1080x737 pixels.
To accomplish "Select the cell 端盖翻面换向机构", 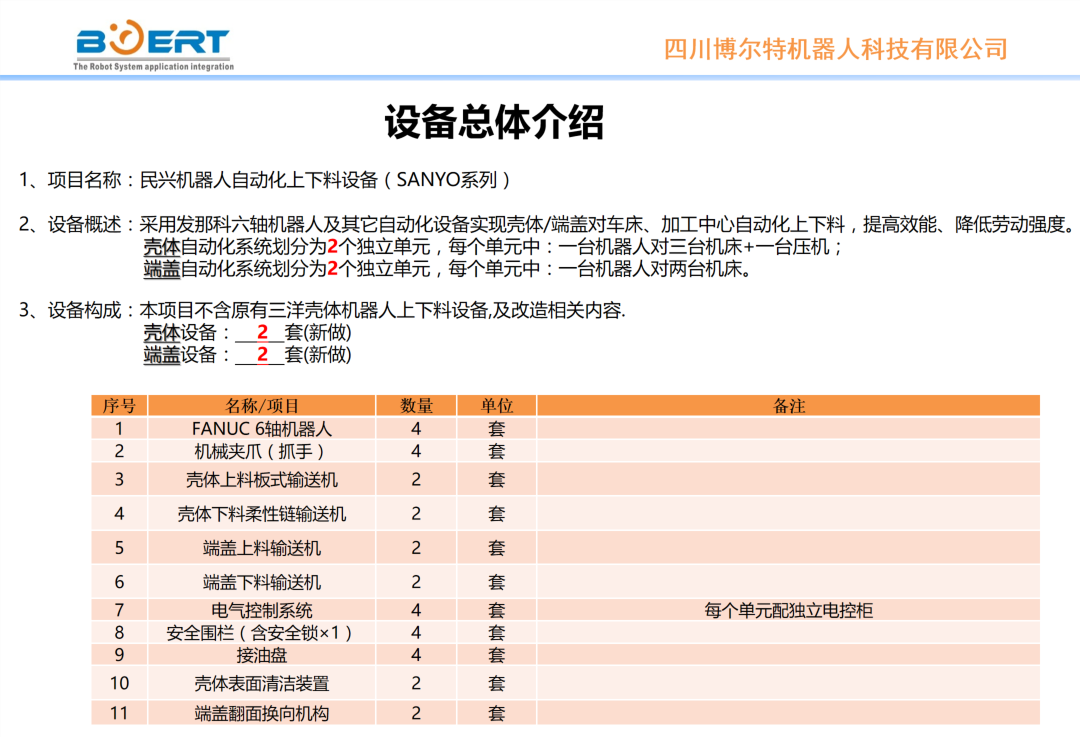I will pos(262,713).
